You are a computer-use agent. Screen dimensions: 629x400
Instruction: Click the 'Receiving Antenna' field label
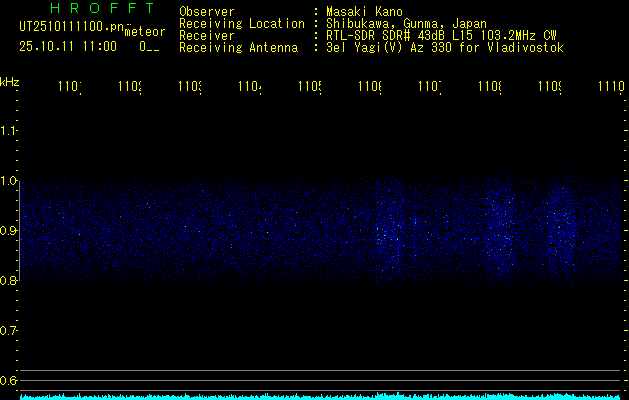(x=238, y=47)
